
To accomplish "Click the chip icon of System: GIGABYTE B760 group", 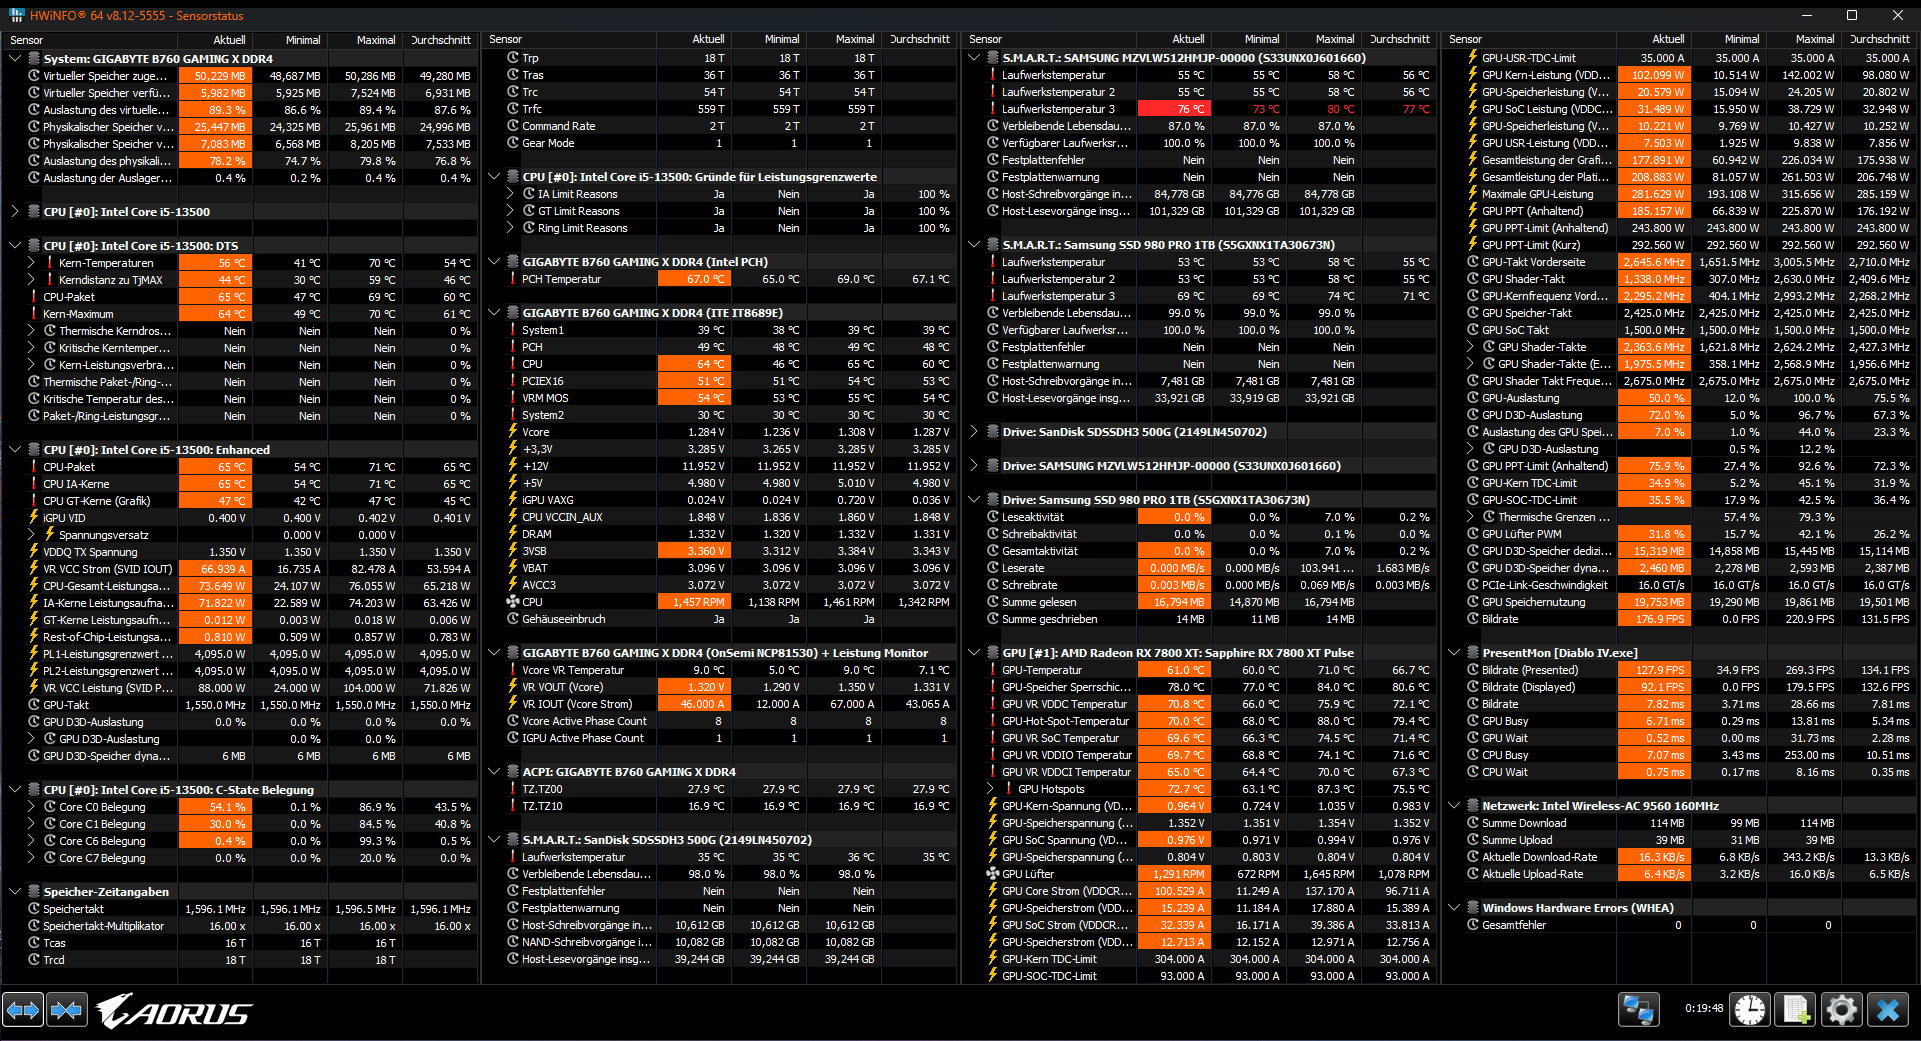I will pyautogui.click(x=34, y=59).
